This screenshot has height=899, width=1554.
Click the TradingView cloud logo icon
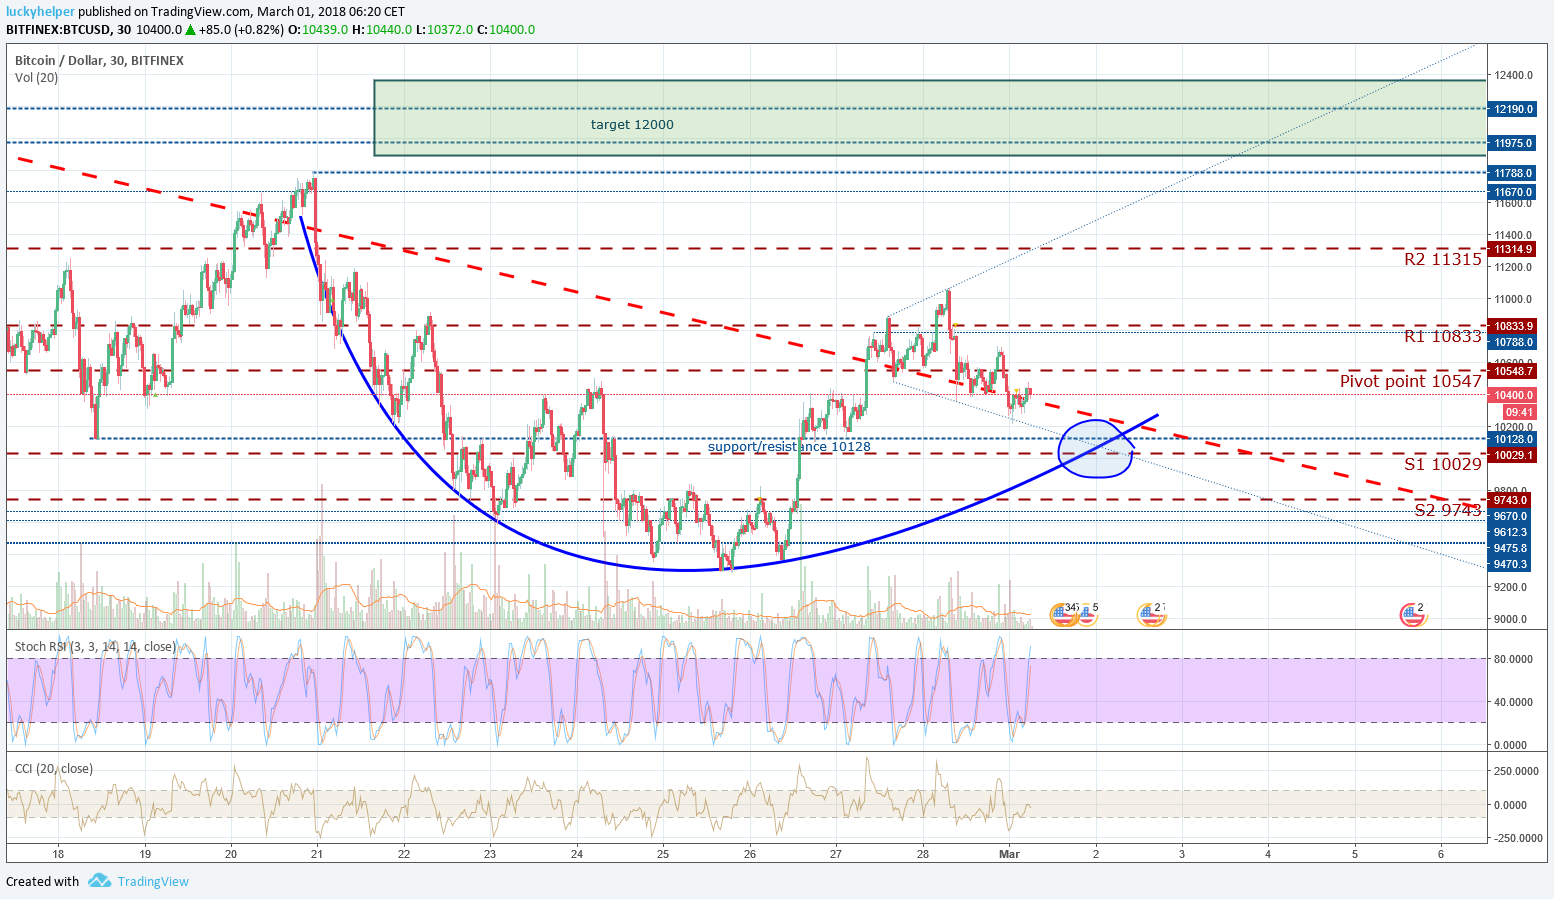(98, 881)
